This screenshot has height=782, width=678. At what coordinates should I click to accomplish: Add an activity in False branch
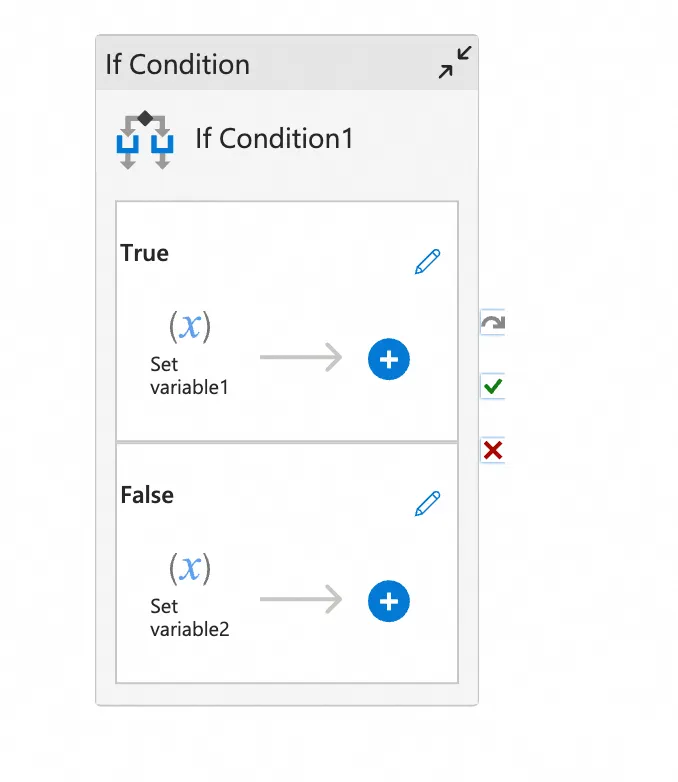(x=389, y=601)
